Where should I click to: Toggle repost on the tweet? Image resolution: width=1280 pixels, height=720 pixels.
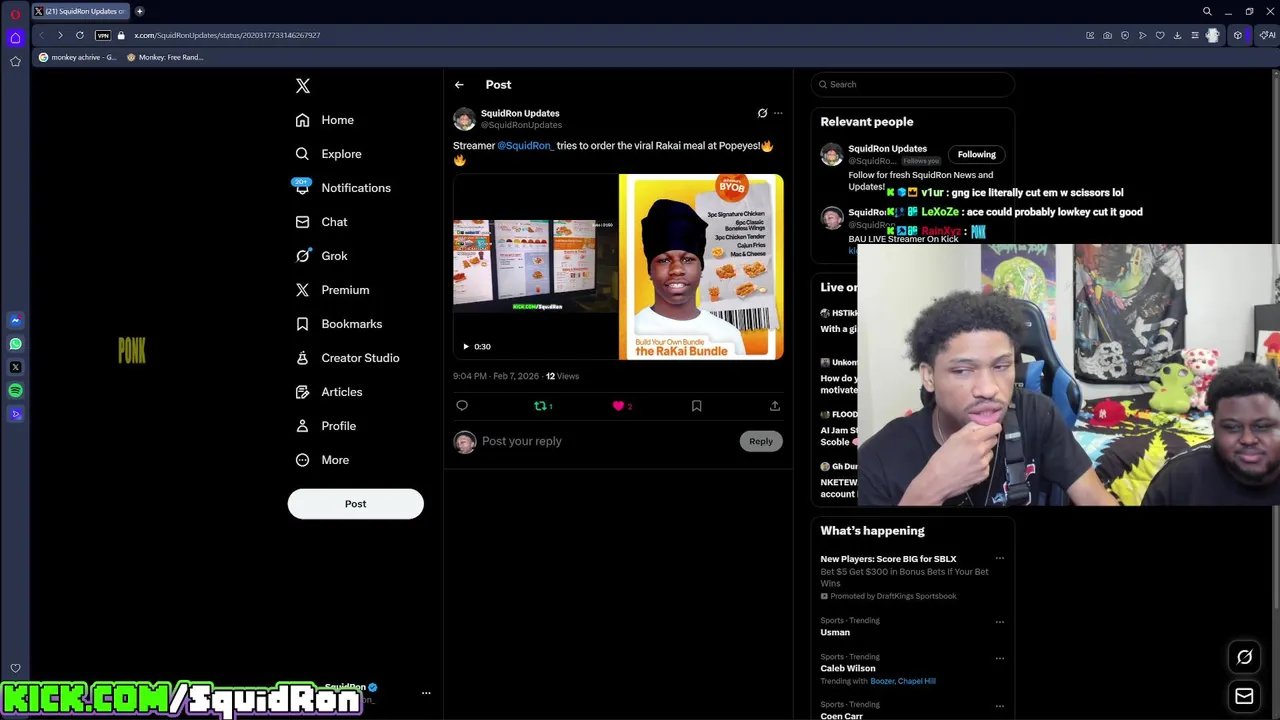541,406
